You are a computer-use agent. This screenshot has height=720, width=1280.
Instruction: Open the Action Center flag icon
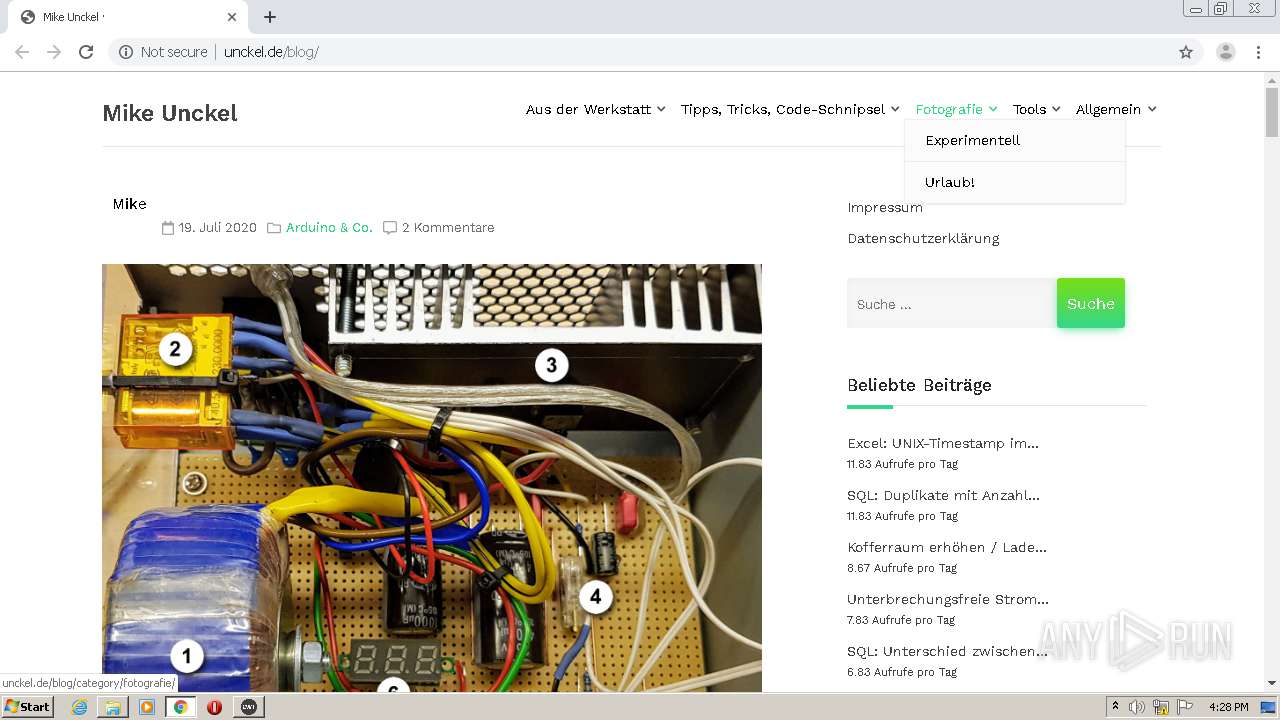(x=1185, y=707)
